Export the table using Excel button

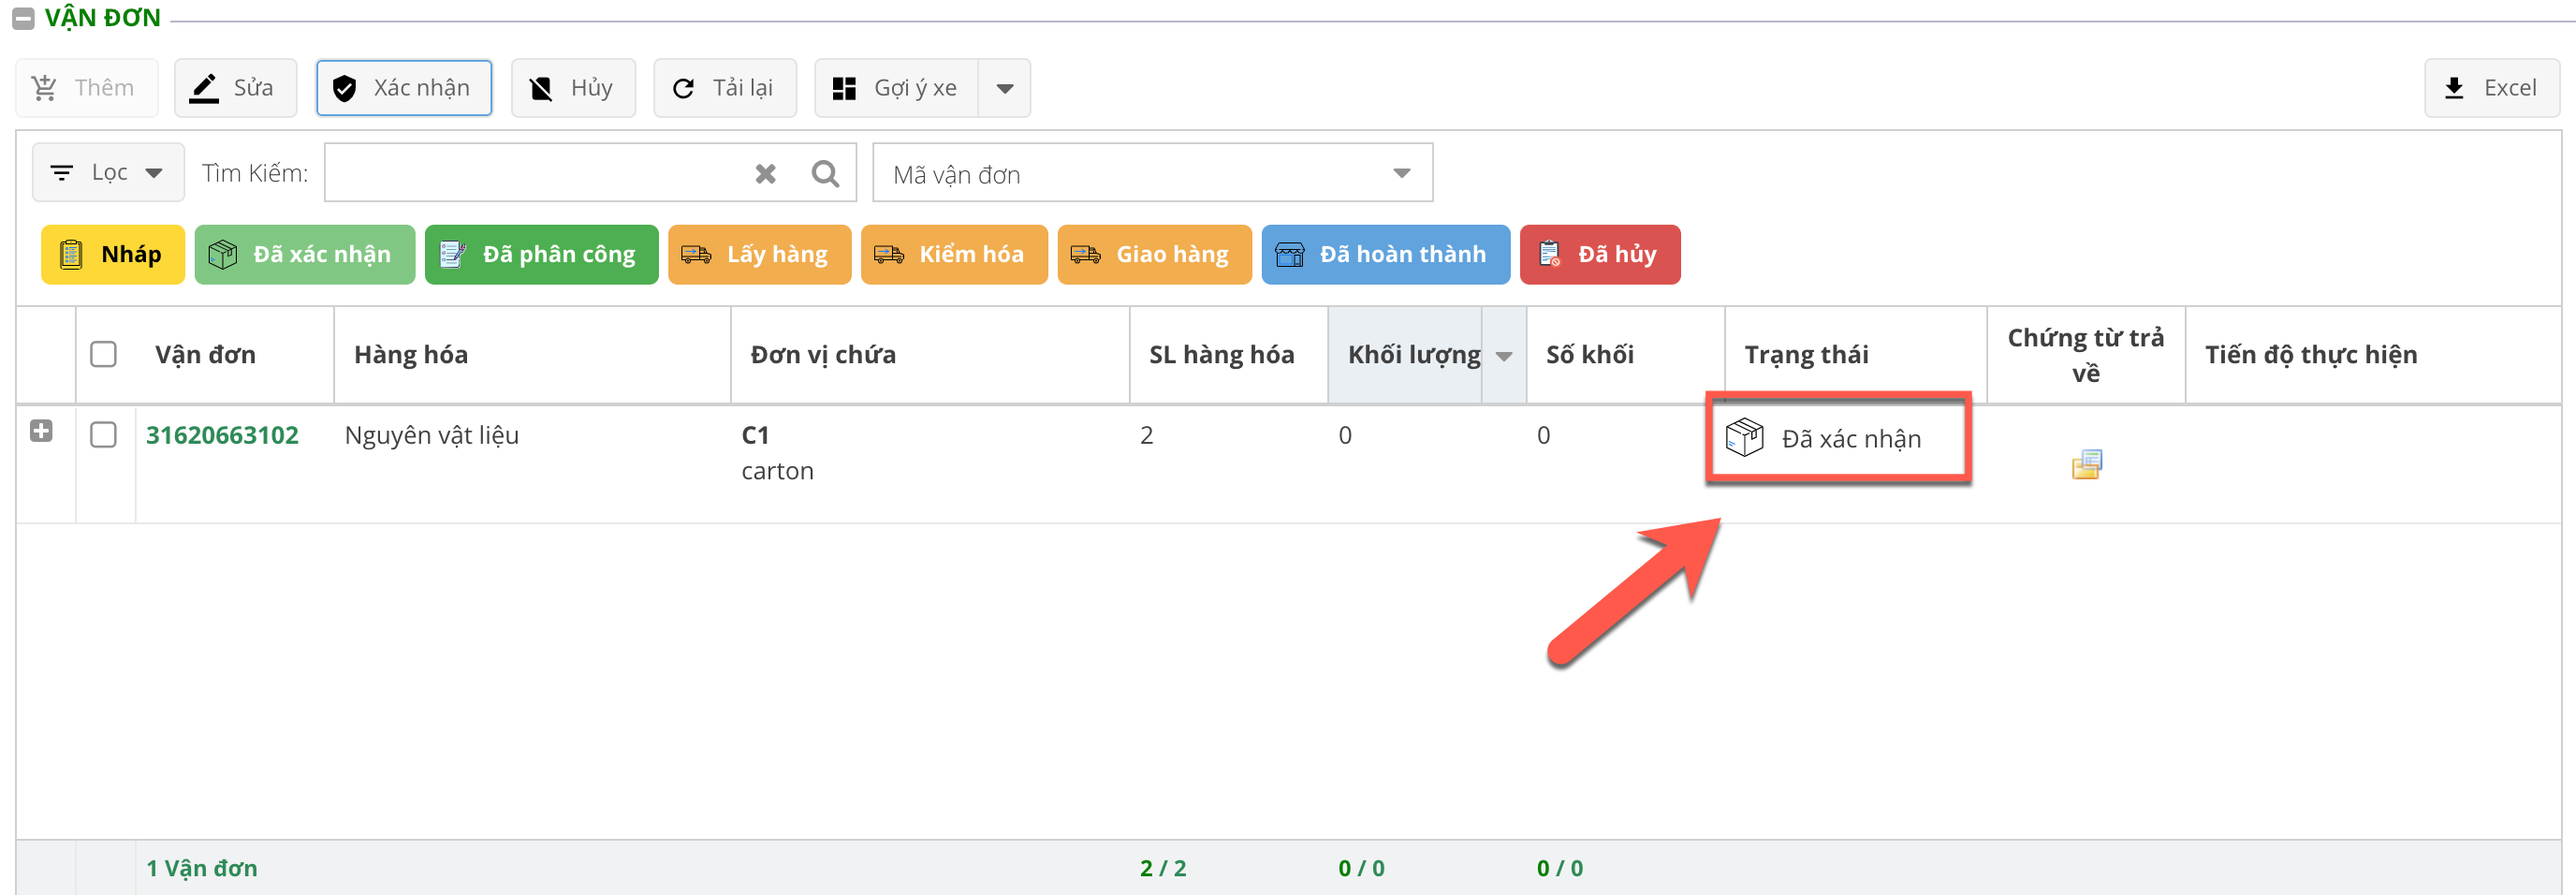point(2490,88)
